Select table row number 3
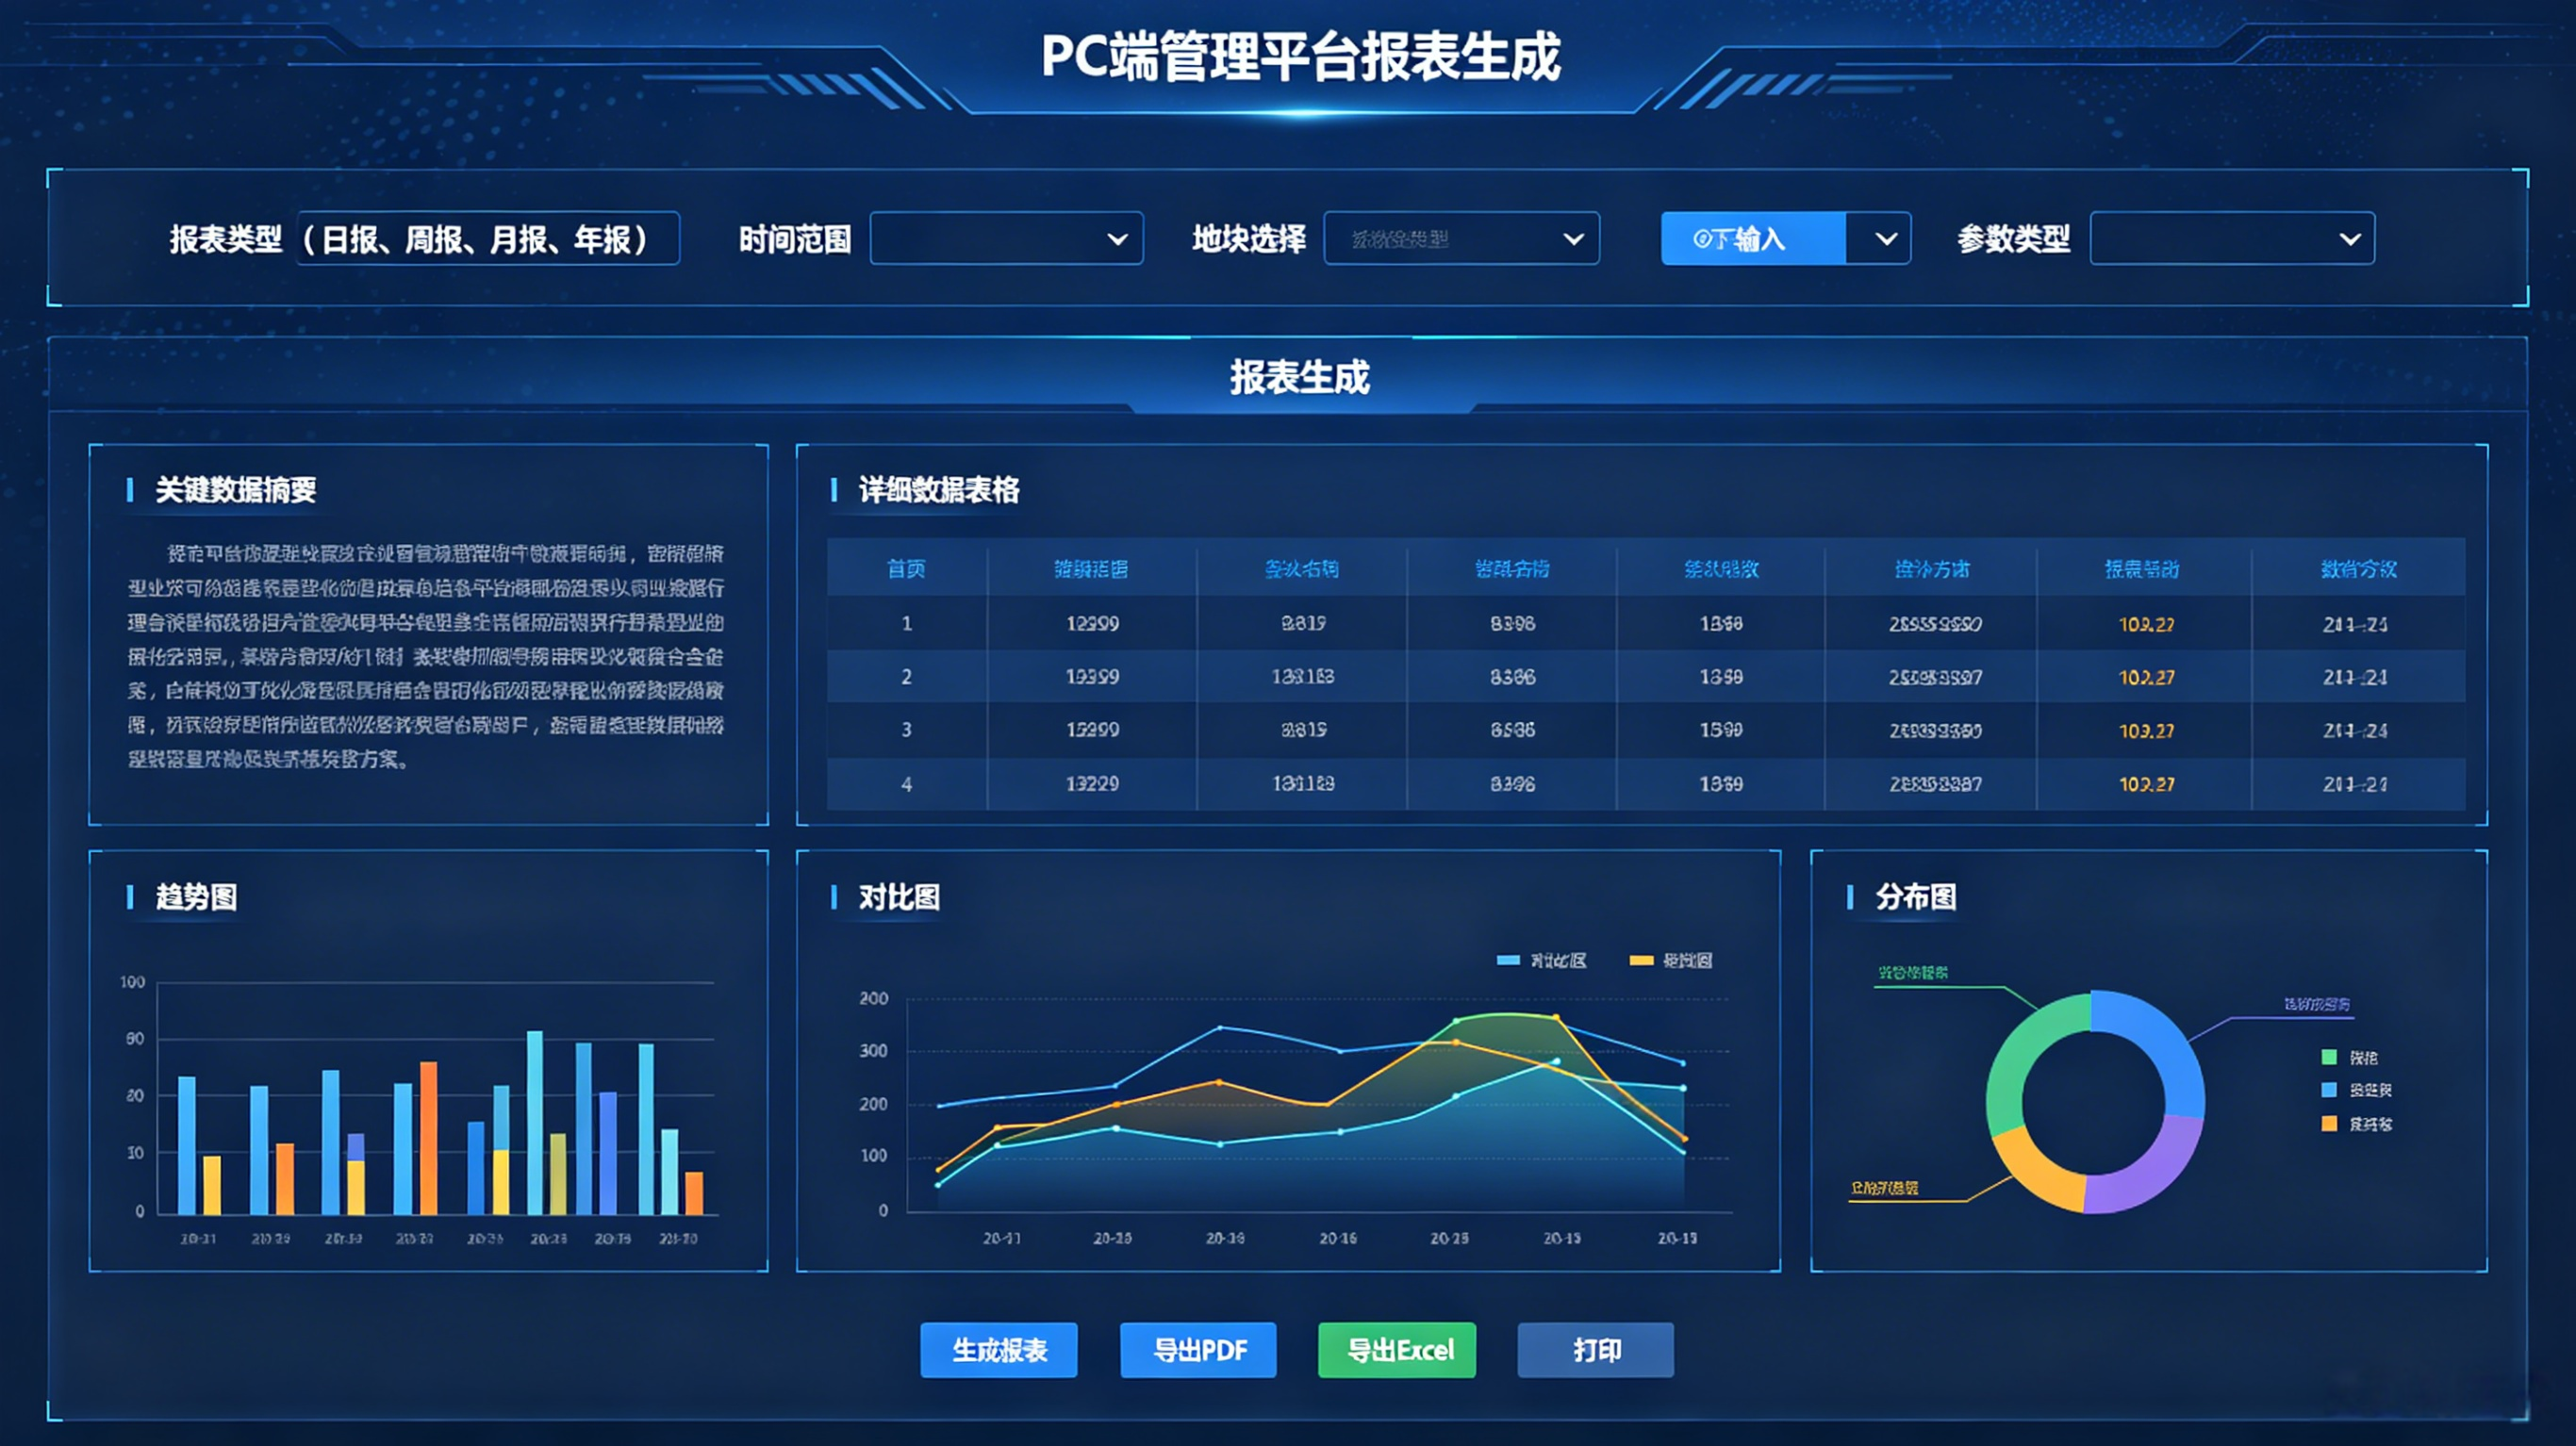The width and height of the screenshot is (2576, 1446). coord(1646,730)
